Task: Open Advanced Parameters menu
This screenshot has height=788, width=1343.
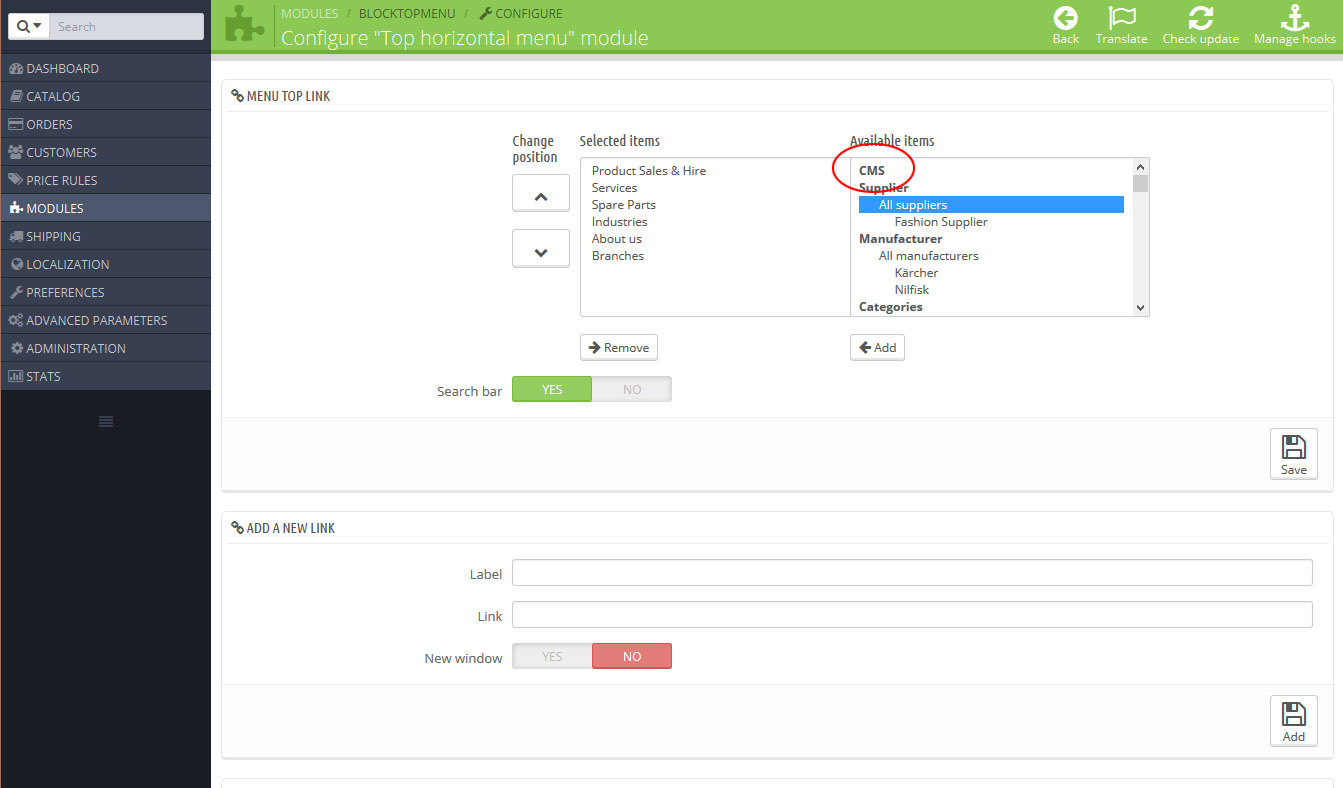Action: click(x=105, y=320)
